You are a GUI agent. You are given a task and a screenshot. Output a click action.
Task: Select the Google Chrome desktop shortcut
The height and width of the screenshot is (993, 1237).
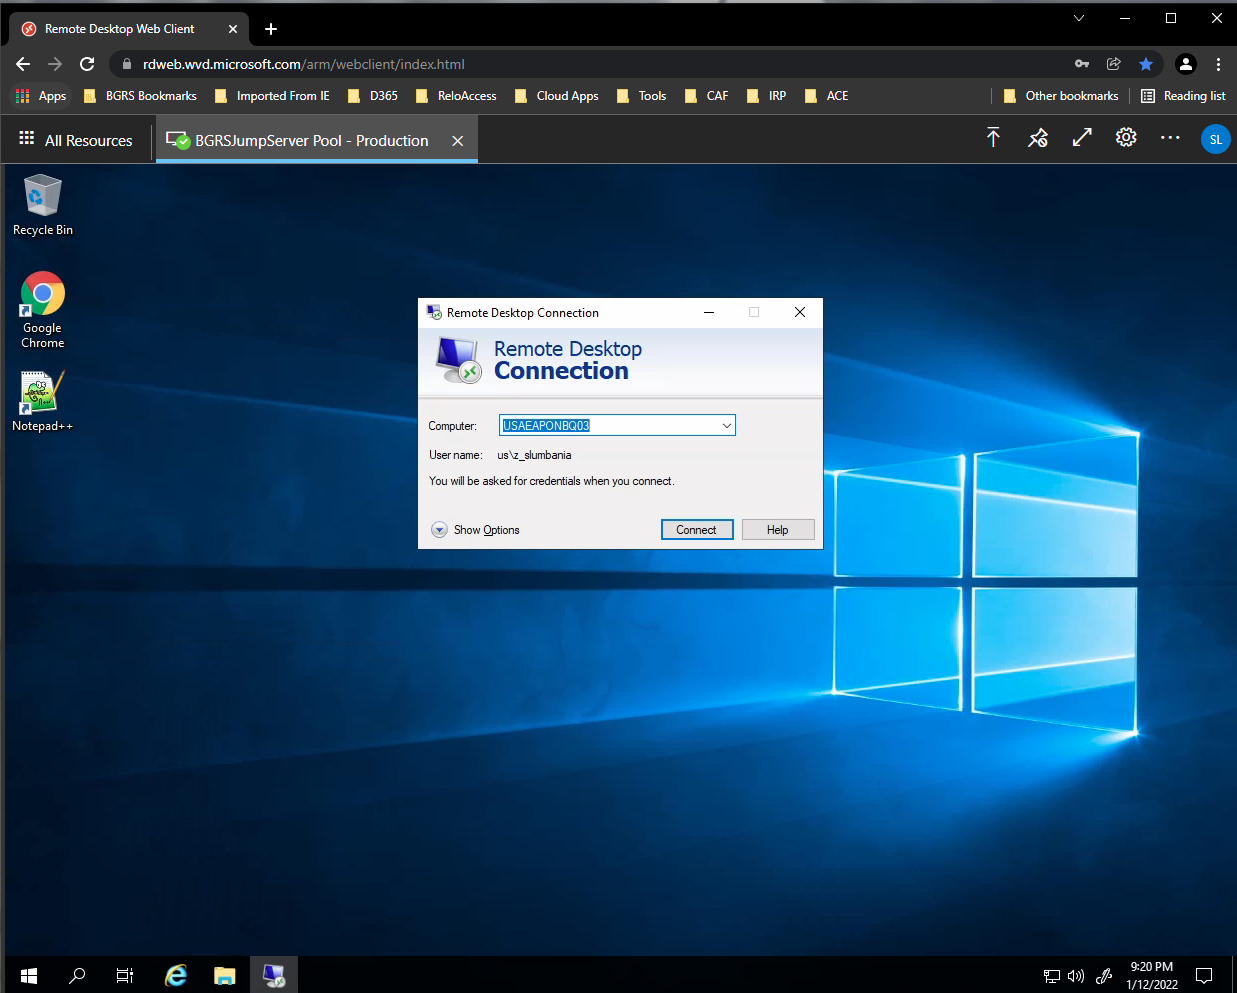click(x=42, y=310)
